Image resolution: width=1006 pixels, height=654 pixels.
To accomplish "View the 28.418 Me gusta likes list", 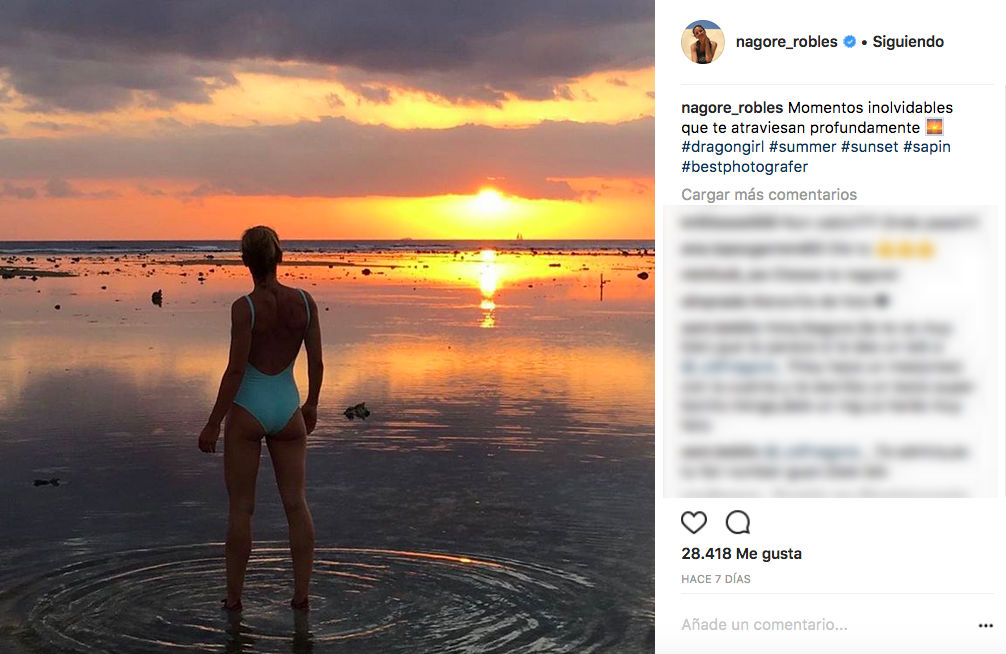I will (x=741, y=554).
